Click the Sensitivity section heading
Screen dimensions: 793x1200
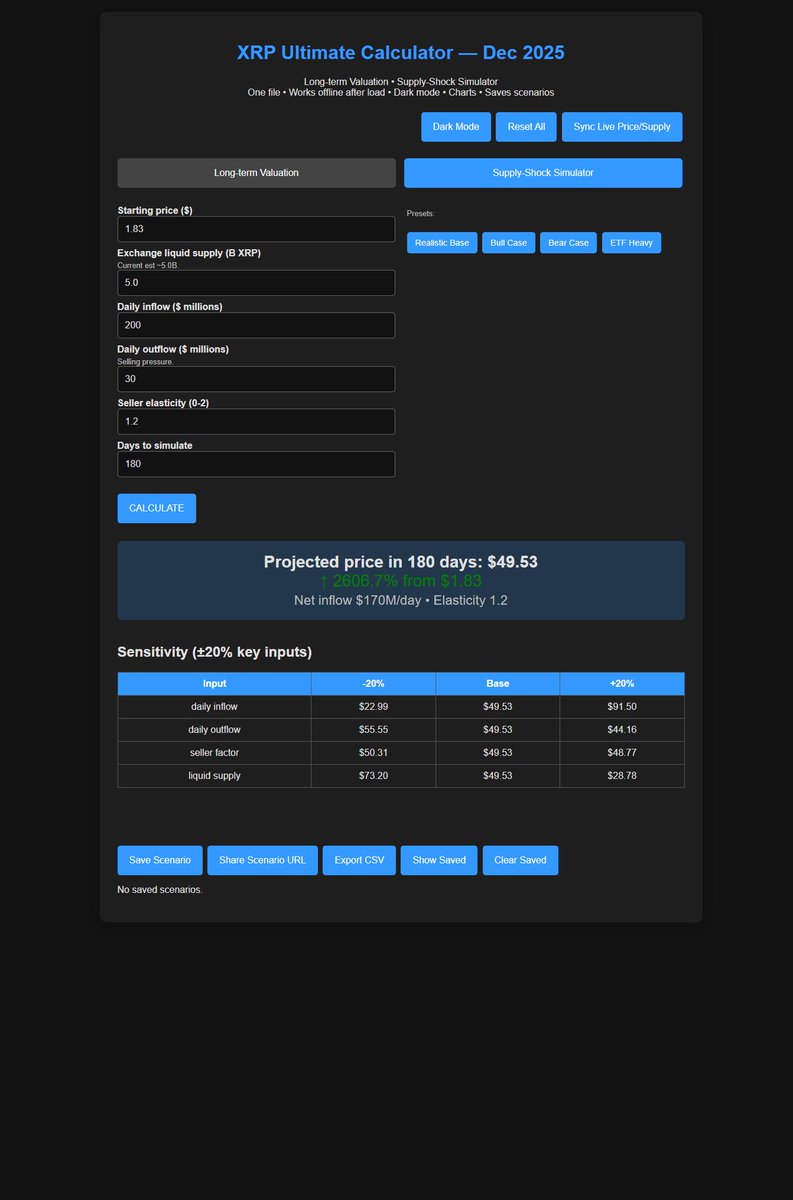coord(215,653)
